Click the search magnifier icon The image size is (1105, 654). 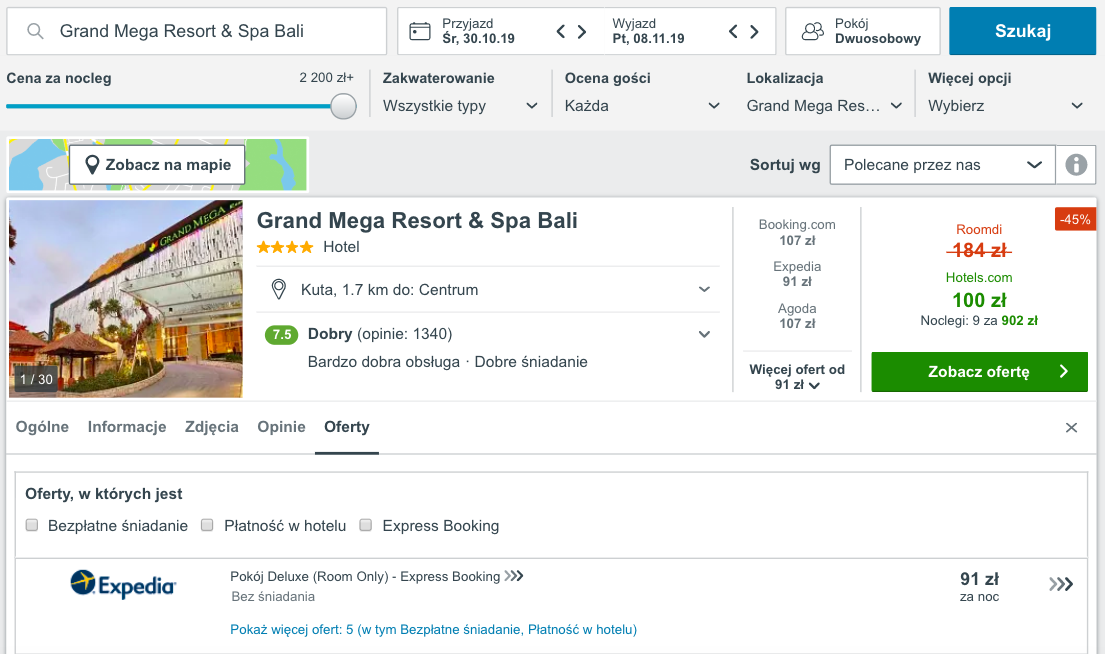(35, 31)
